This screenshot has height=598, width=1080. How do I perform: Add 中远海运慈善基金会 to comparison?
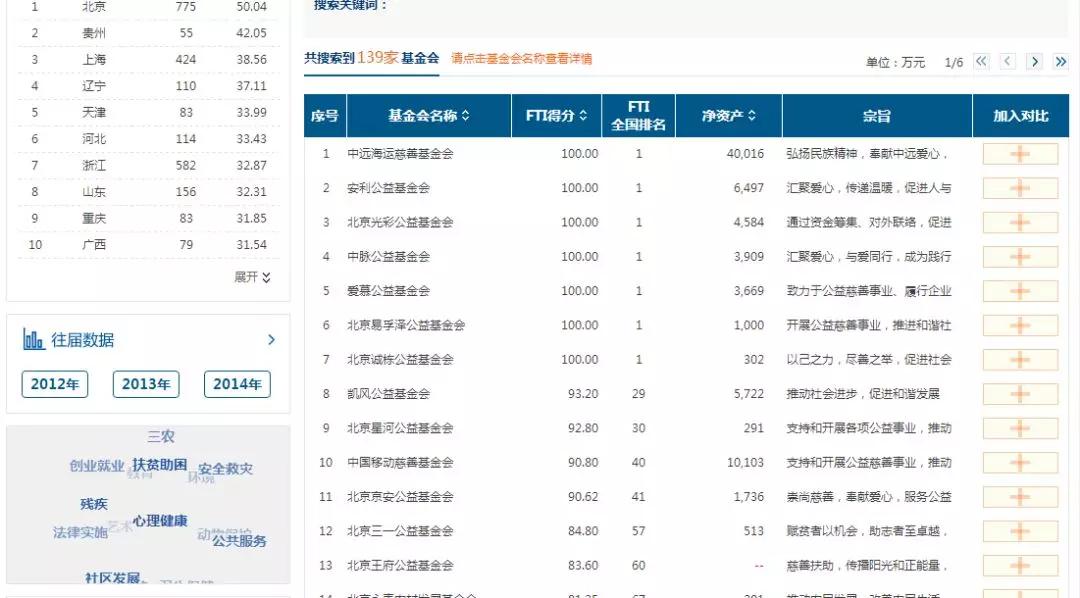pyautogui.click(x=1020, y=154)
